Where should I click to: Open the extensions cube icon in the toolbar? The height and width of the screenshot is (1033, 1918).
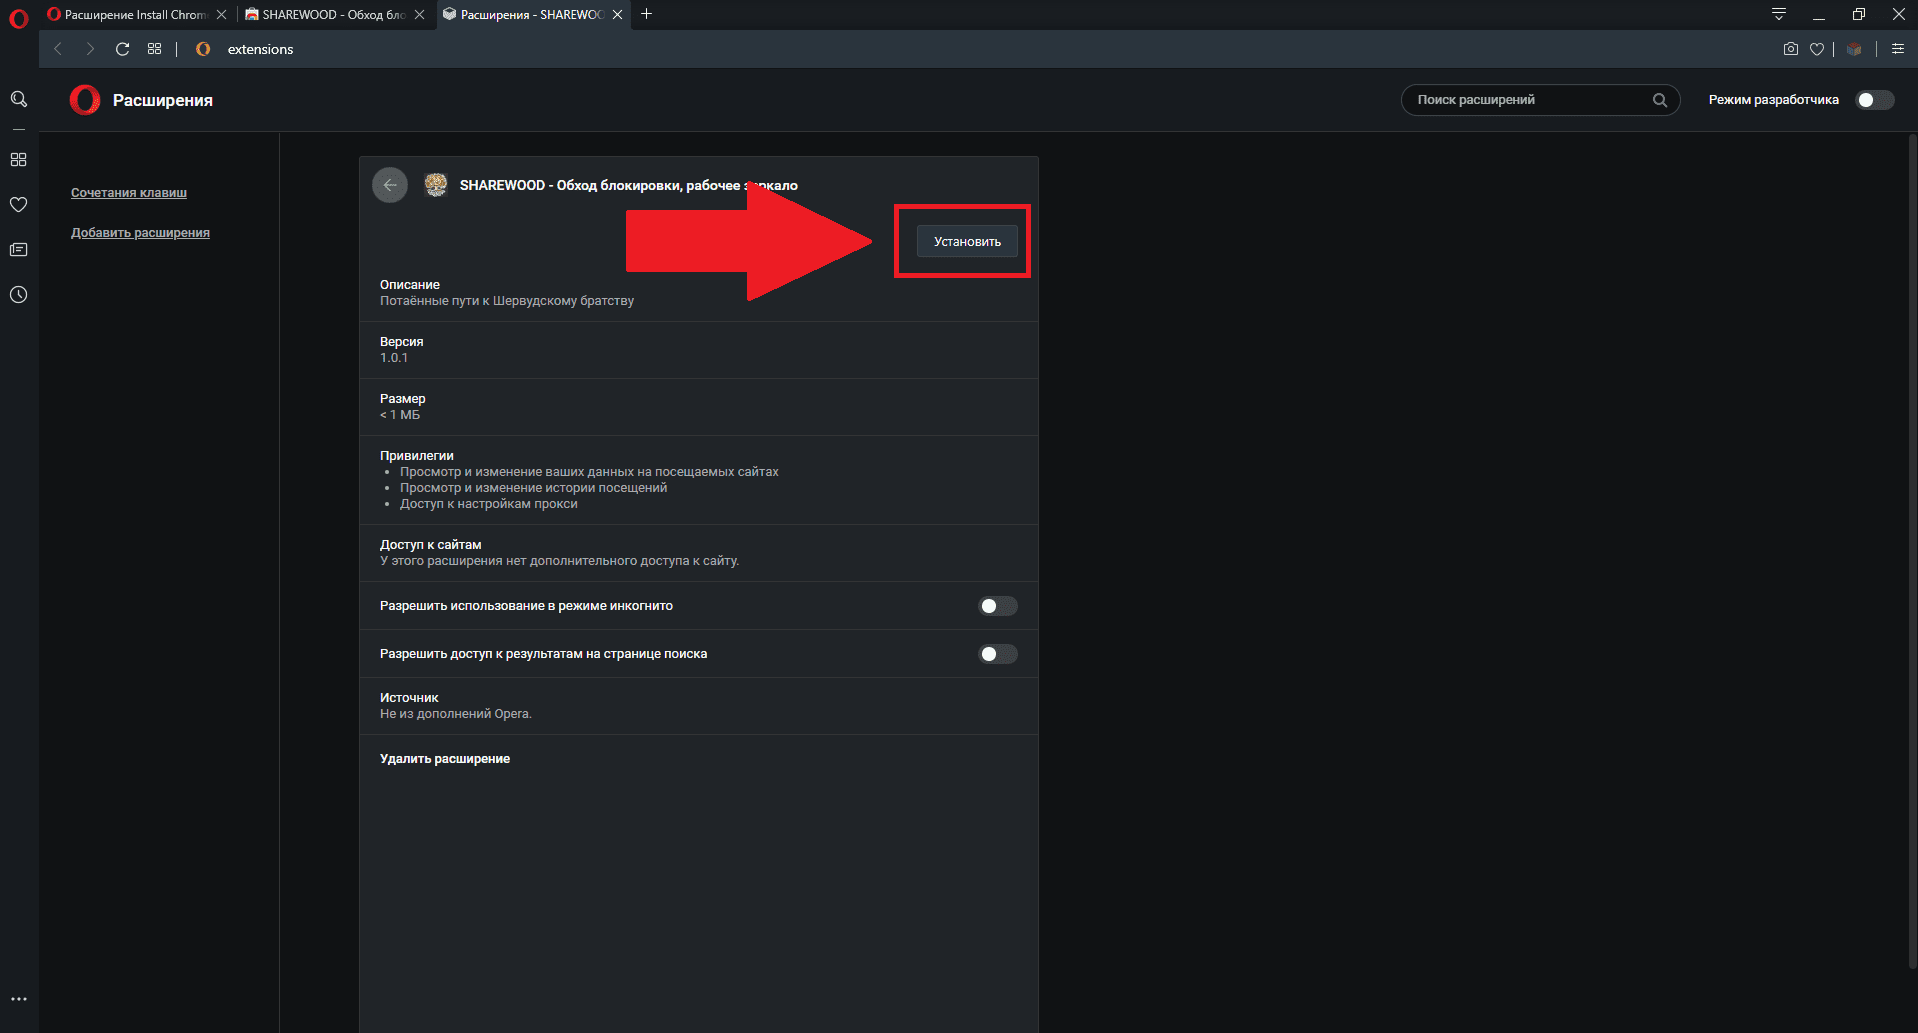(x=1854, y=49)
